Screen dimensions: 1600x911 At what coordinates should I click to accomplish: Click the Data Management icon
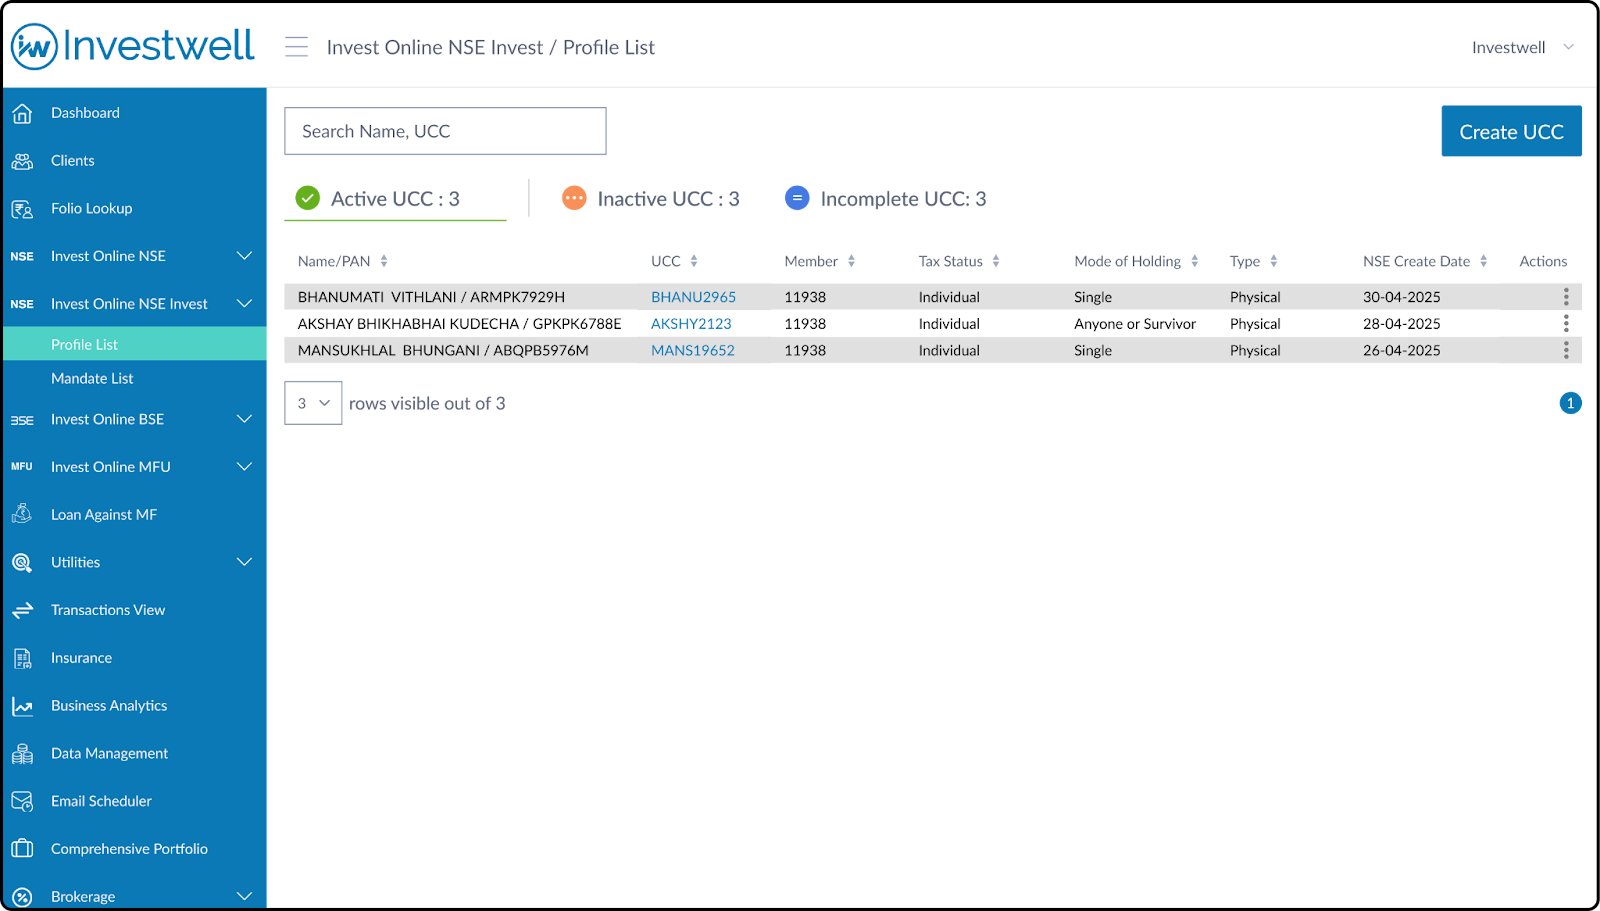pyautogui.click(x=22, y=754)
